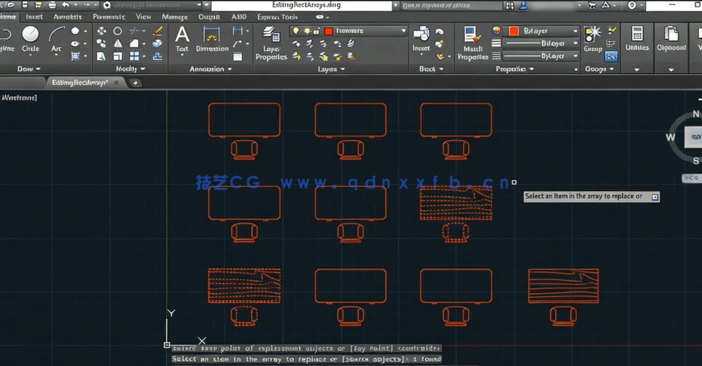The width and height of the screenshot is (702, 366).
Task: Click the Erase tool icon
Action: (158, 31)
